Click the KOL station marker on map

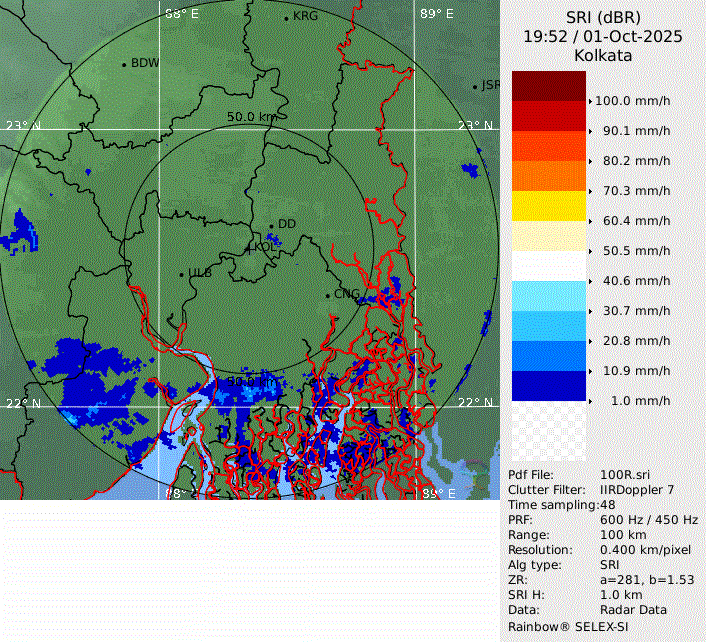click(x=250, y=247)
